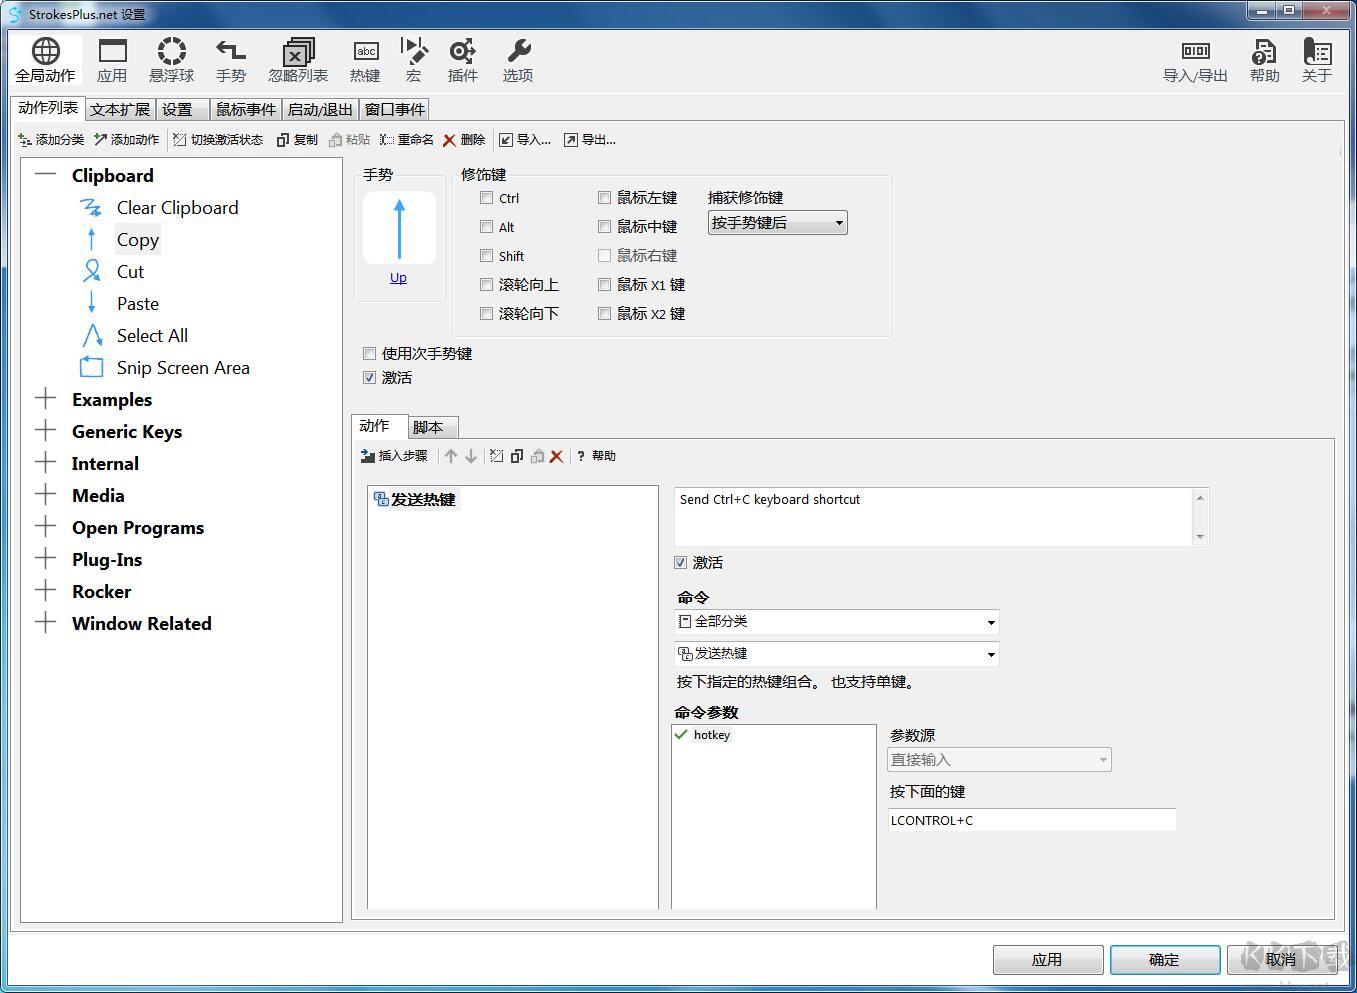Open the 参数源 direct input dropdown
The width and height of the screenshot is (1357, 993).
[997, 759]
